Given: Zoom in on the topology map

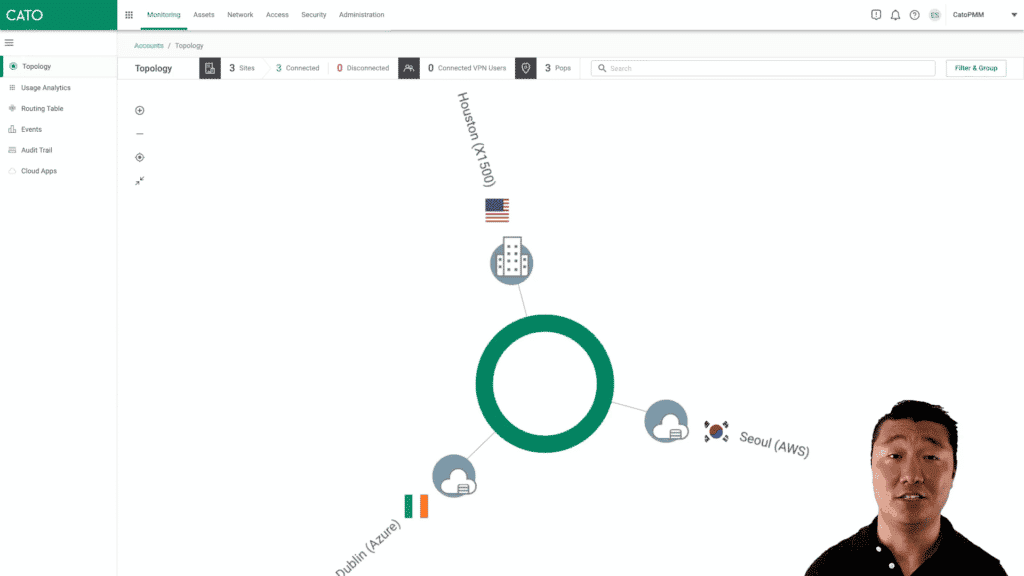Looking at the screenshot, I should point(140,110).
